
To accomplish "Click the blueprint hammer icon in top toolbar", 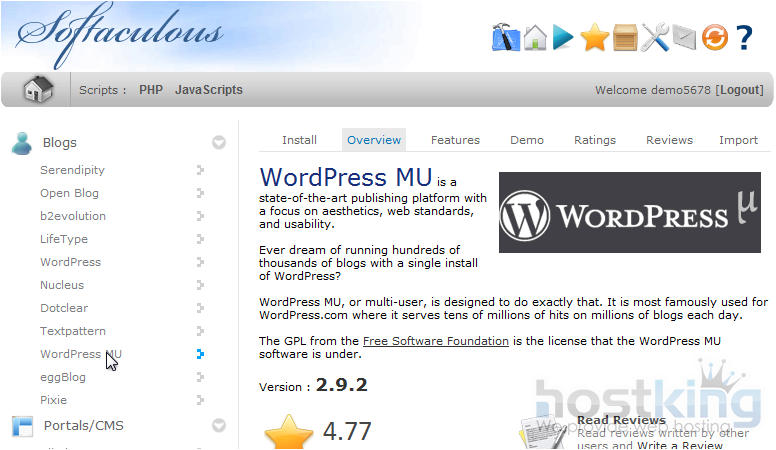I will click(x=506, y=38).
